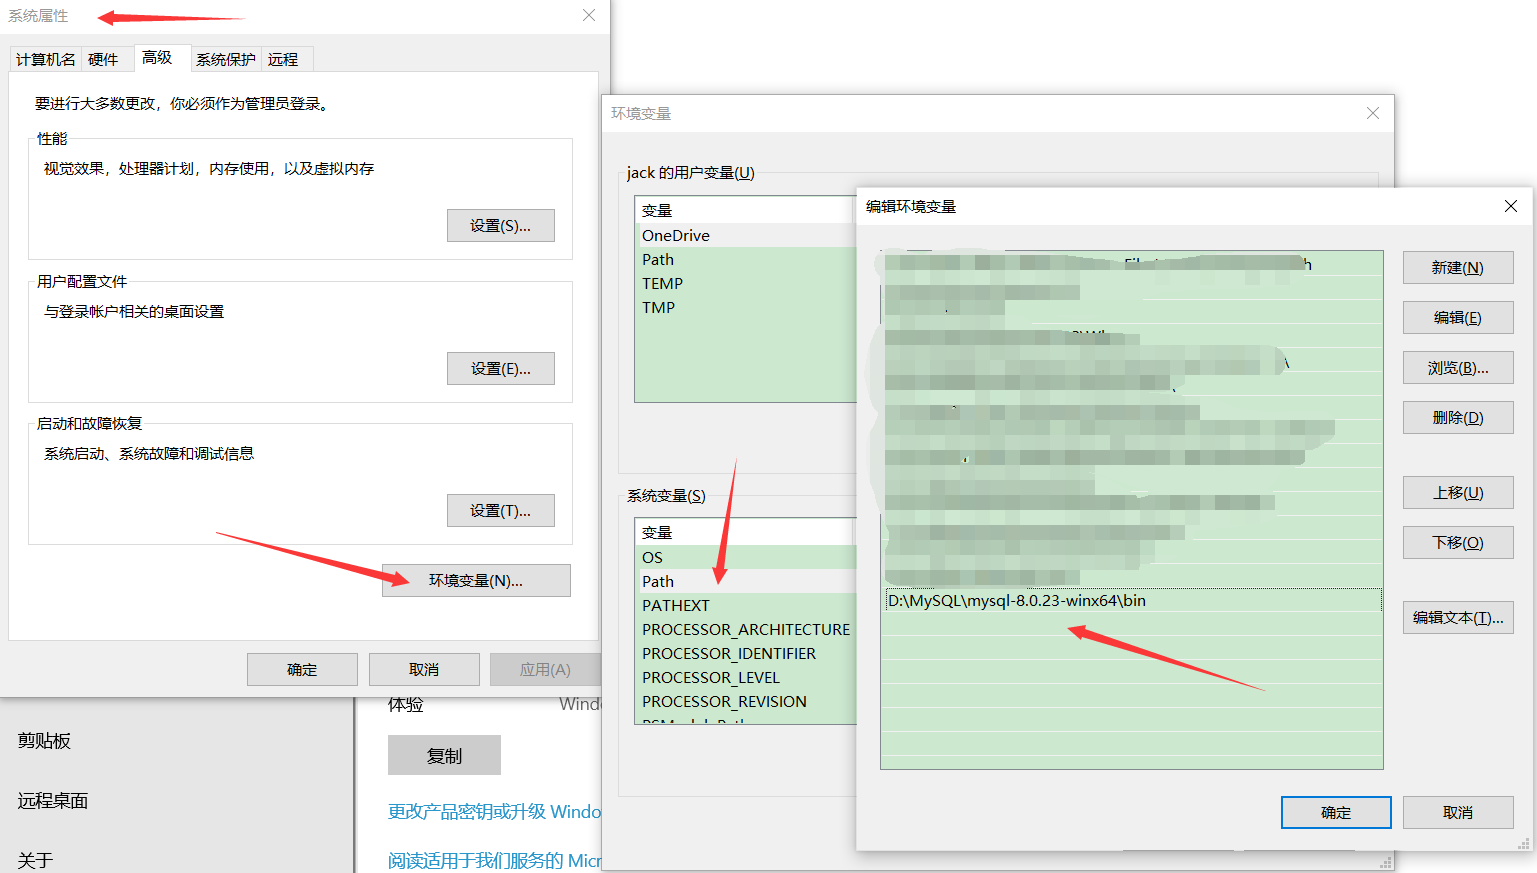Click 取消 in 编辑环境变量 dialog

1457,812
